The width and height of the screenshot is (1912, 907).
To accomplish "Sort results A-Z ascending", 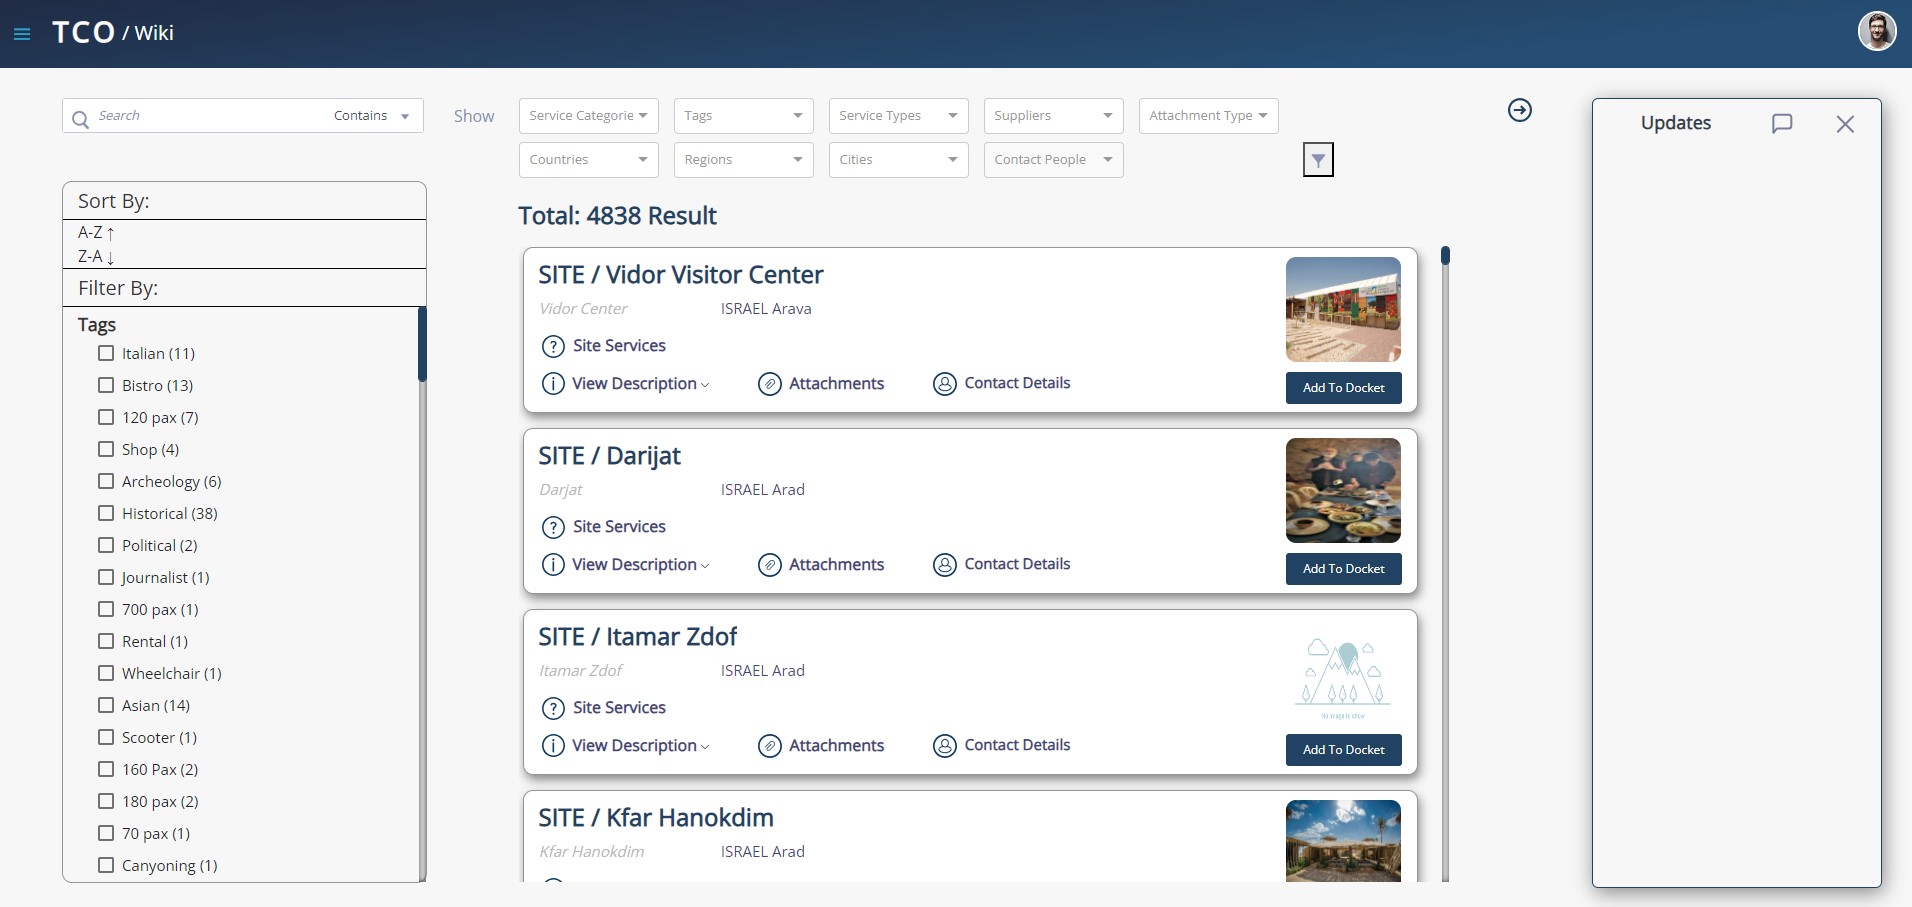I will coord(96,232).
